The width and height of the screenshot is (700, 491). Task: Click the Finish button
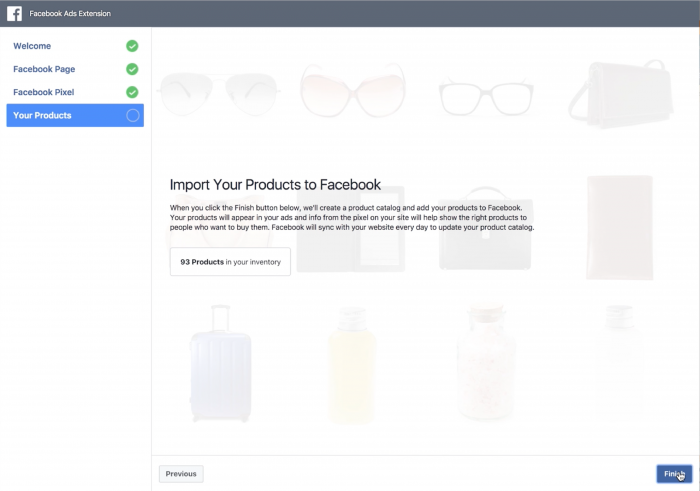pos(674,474)
